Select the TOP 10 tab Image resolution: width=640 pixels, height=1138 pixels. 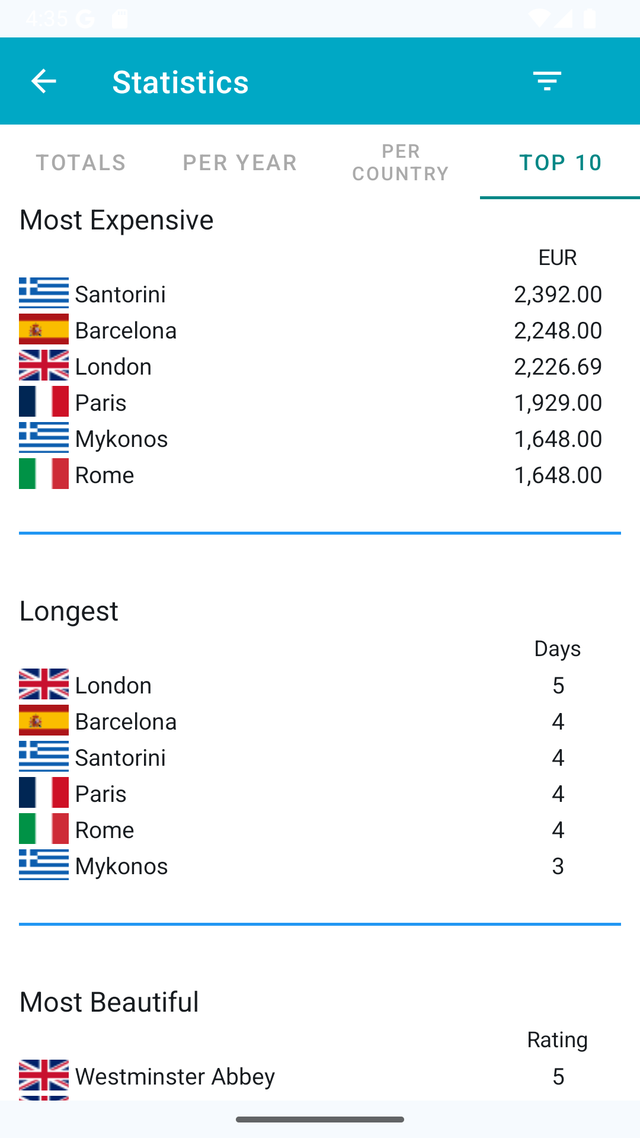pyautogui.click(x=559, y=163)
